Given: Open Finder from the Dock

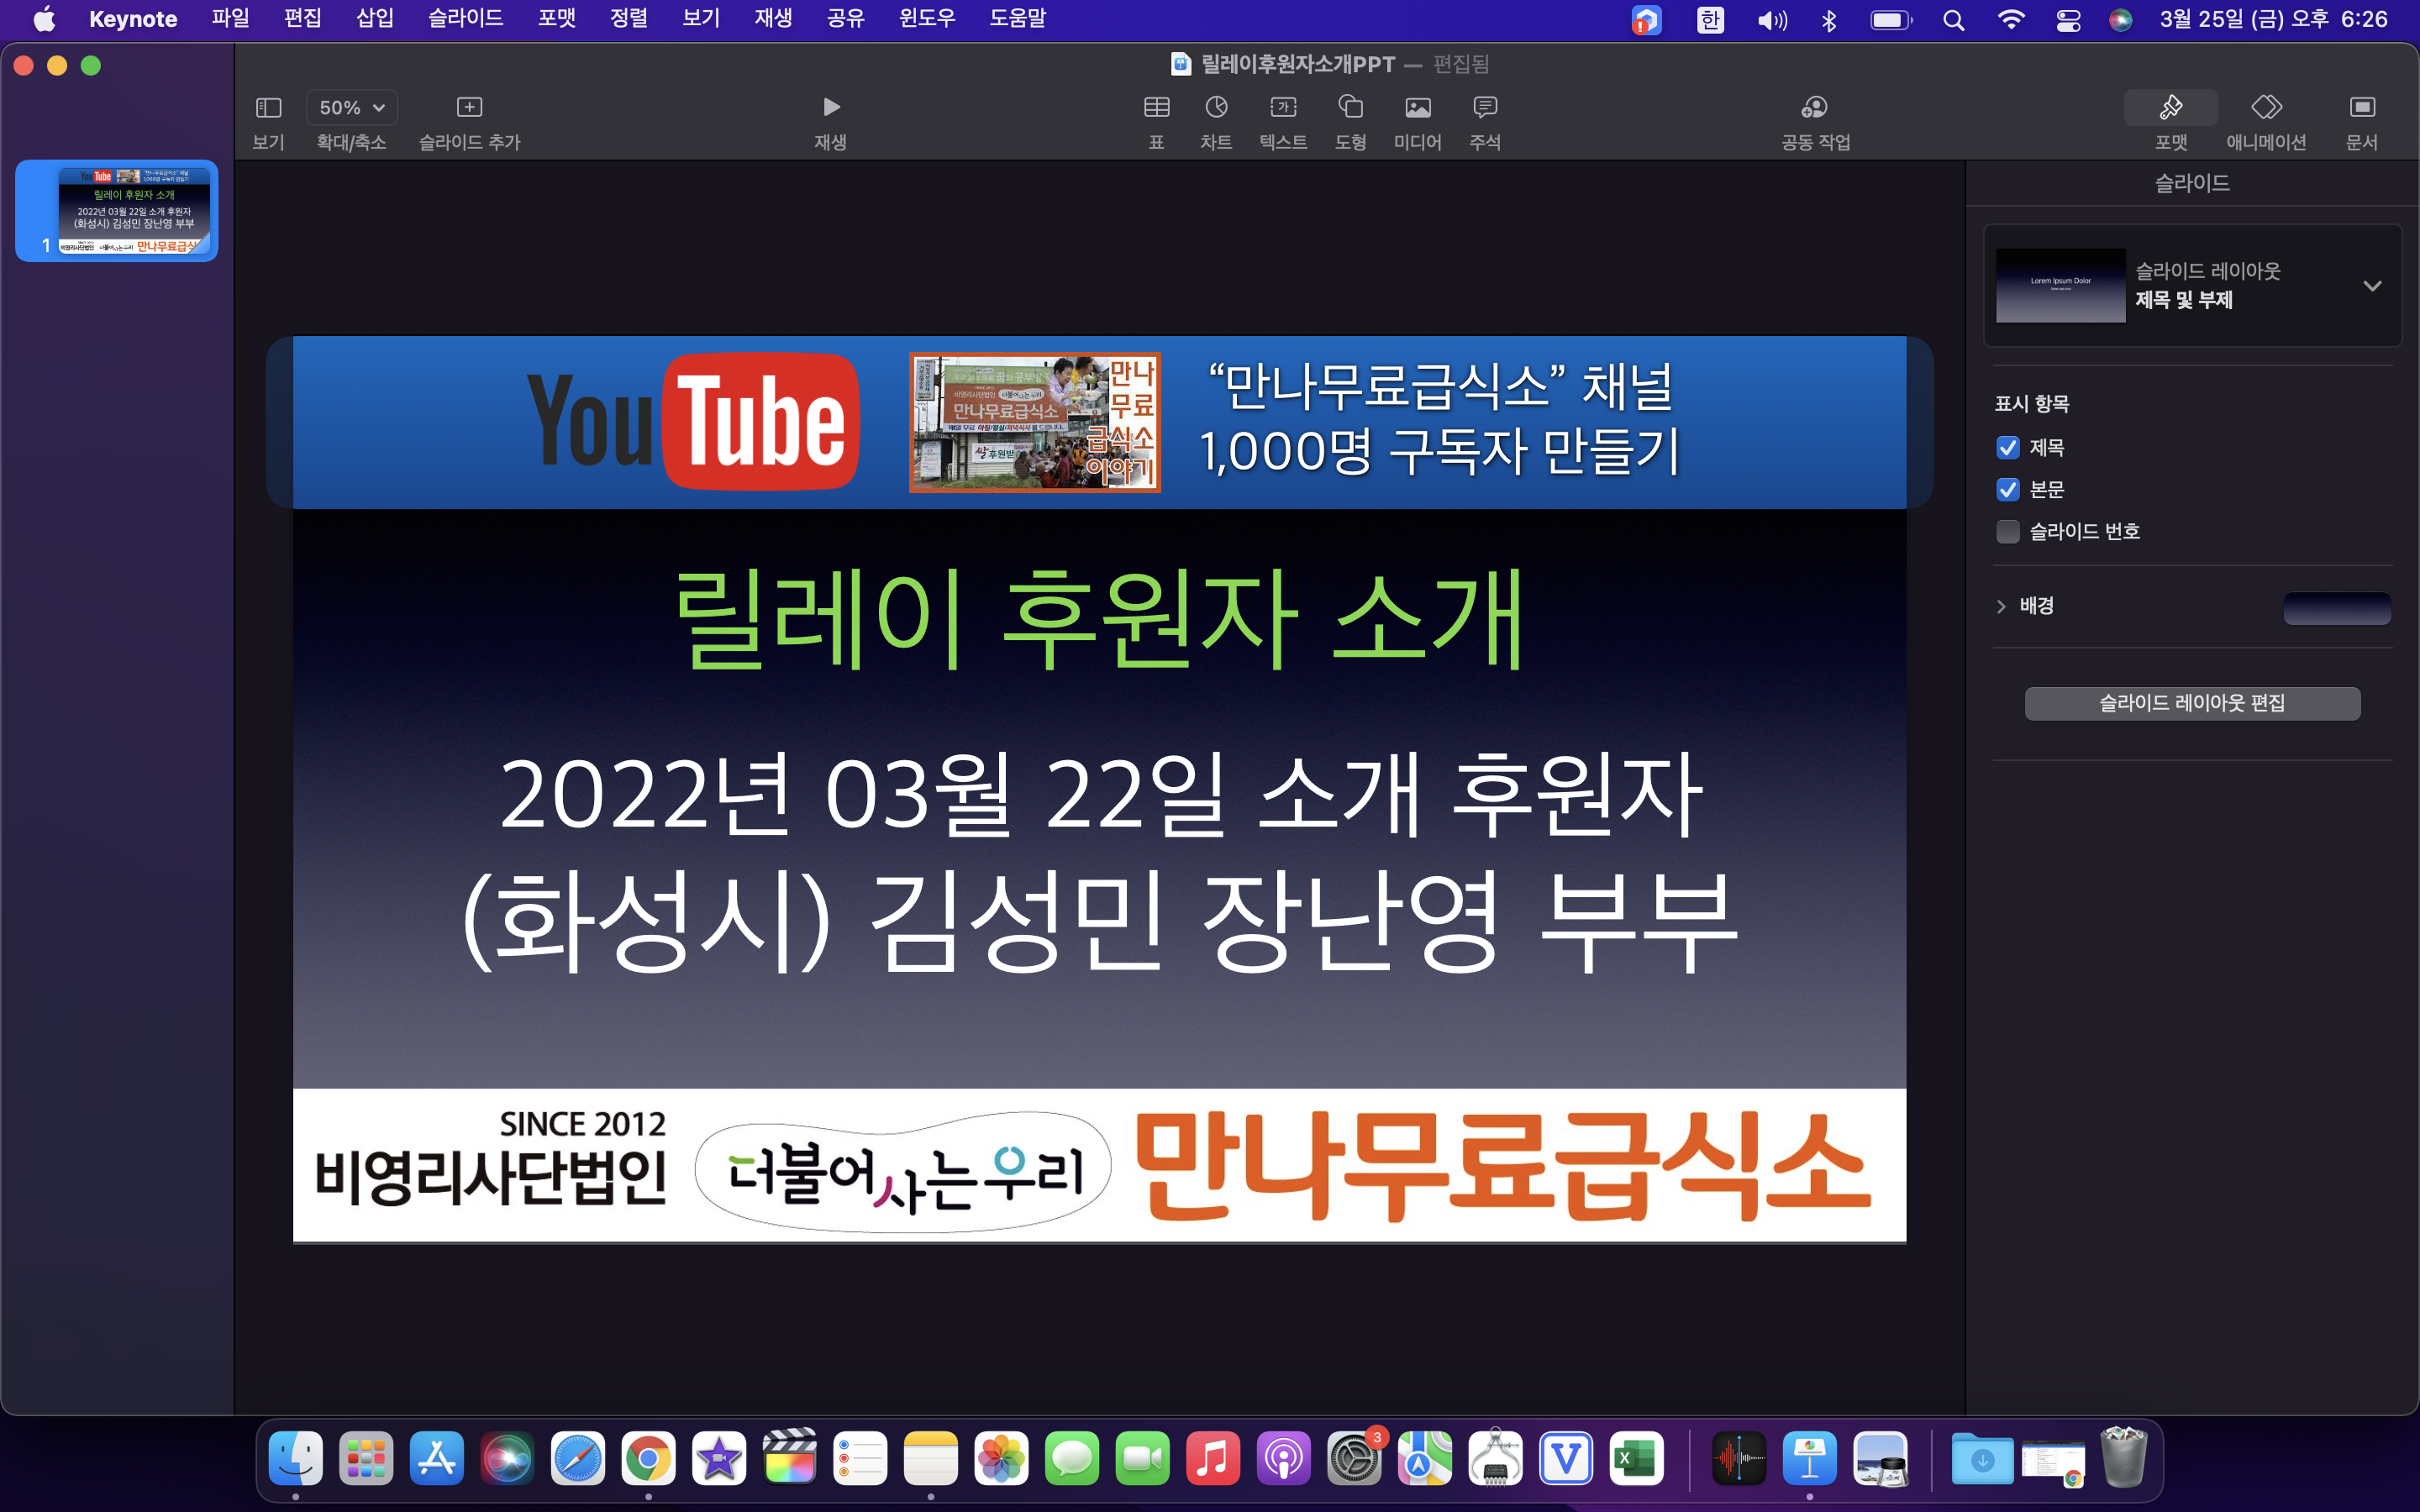Looking at the screenshot, I should (296, 1459).
